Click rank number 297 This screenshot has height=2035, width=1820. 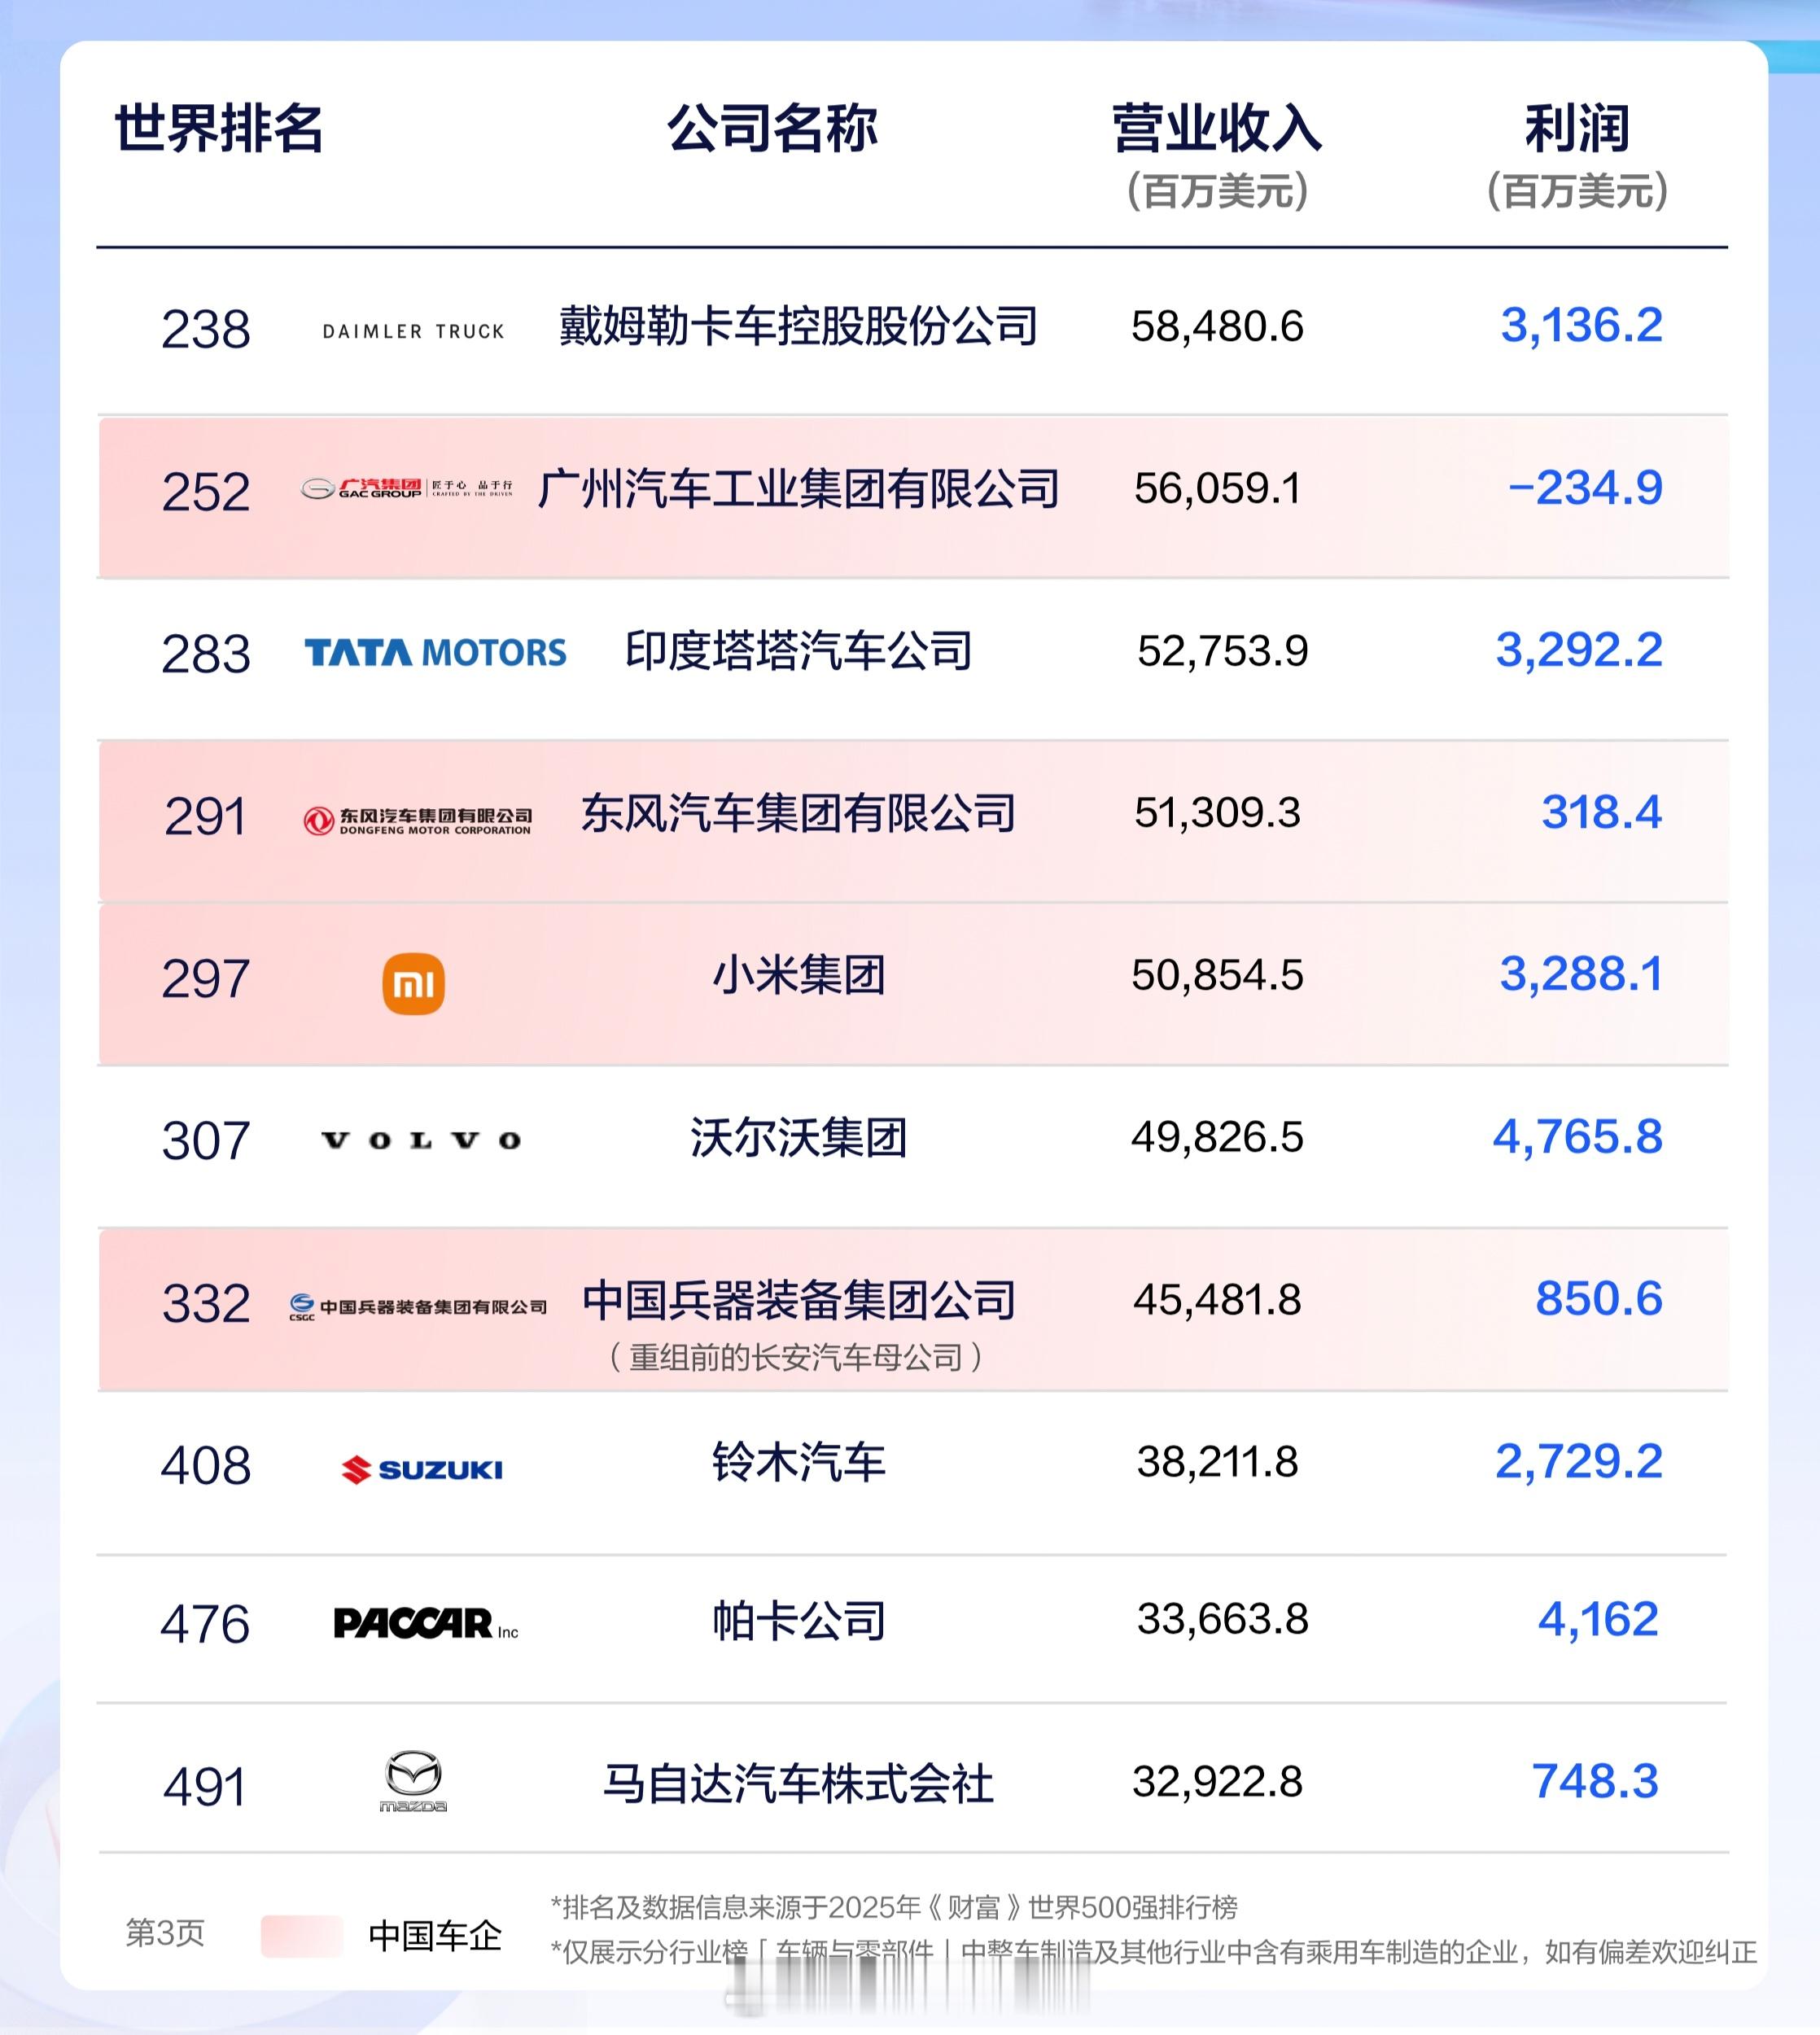pyautogui.click(x=205, y=979)
